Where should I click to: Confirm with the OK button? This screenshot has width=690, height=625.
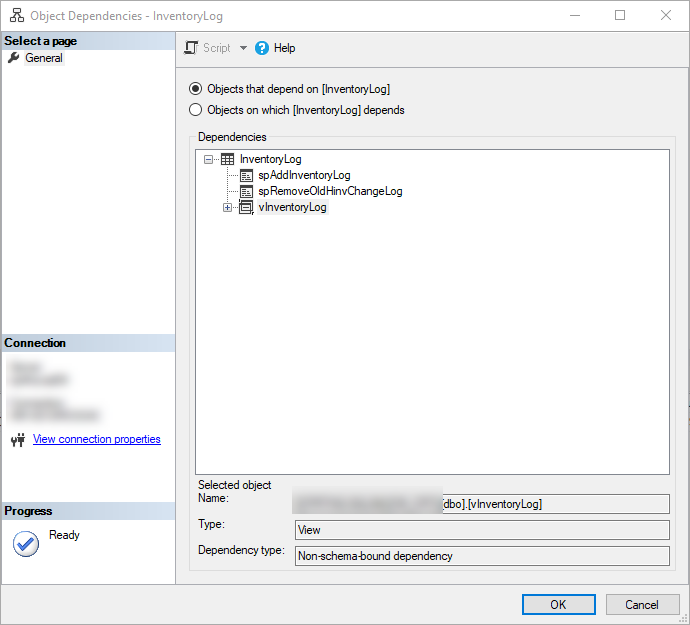coord(559,604)
